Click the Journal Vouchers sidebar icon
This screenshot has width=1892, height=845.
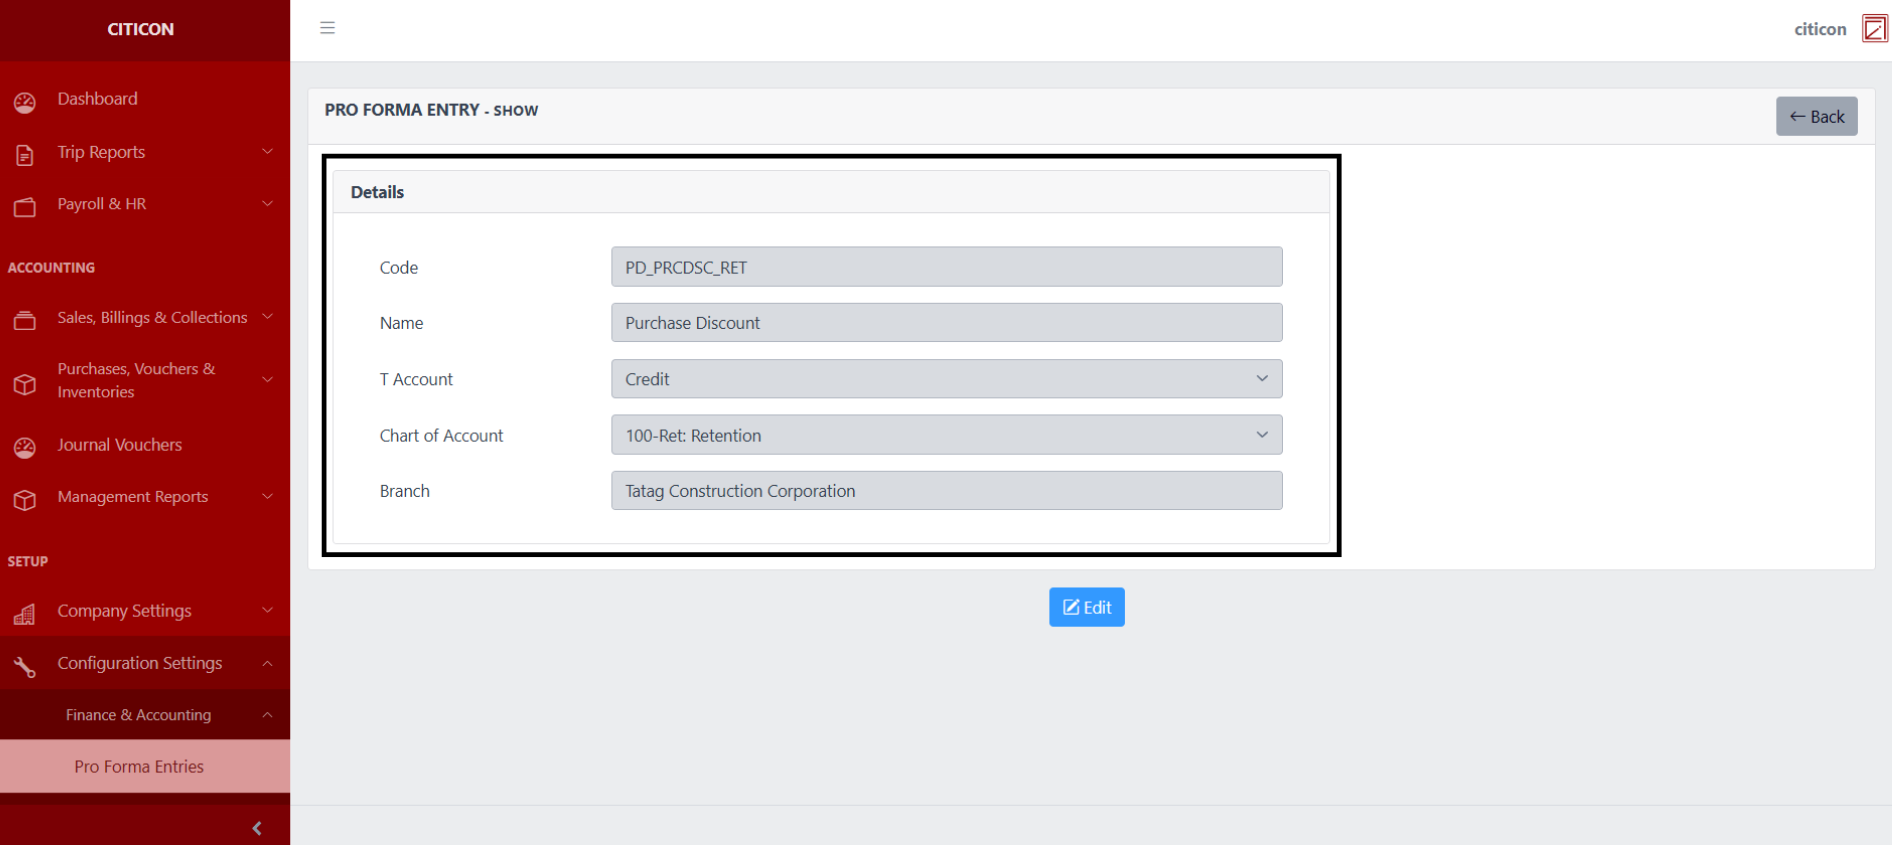[x=25, y=447]
